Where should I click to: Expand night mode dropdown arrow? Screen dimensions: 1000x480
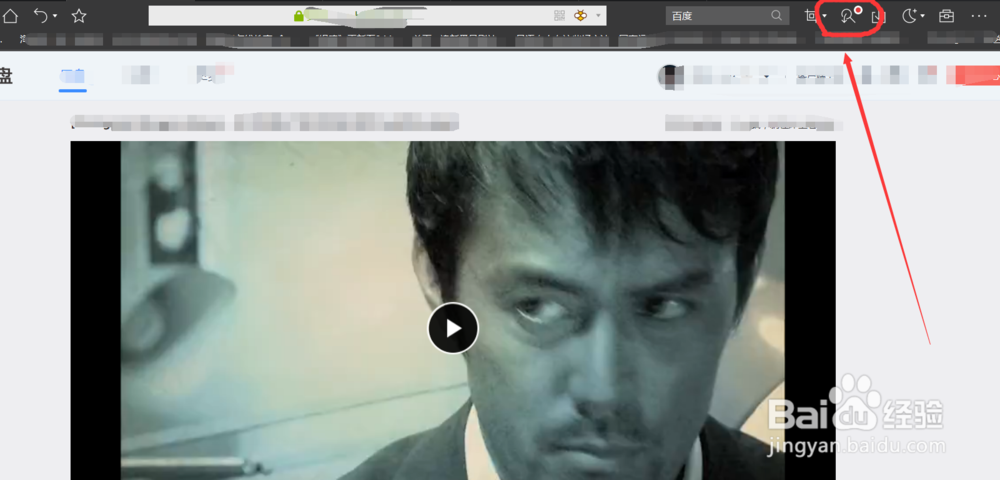[922, 17]
